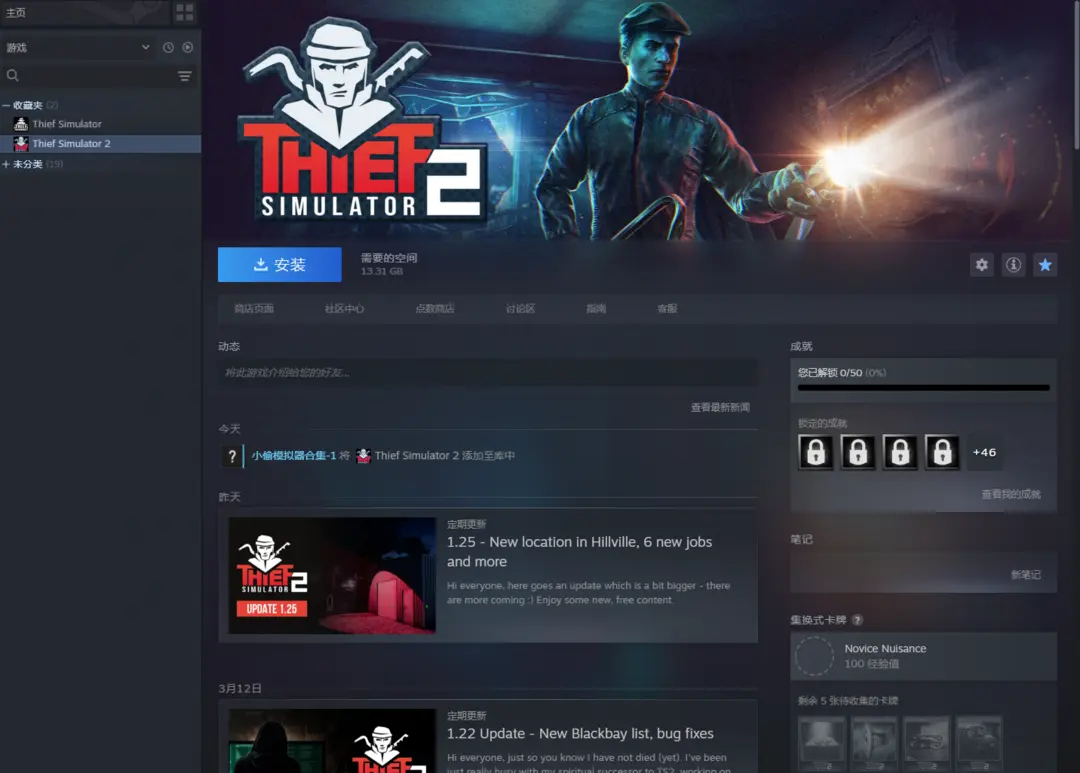This screenshot has height=773, width=1080.
Task: Select Thief Simulator in the library list
Action: point(67,124)
